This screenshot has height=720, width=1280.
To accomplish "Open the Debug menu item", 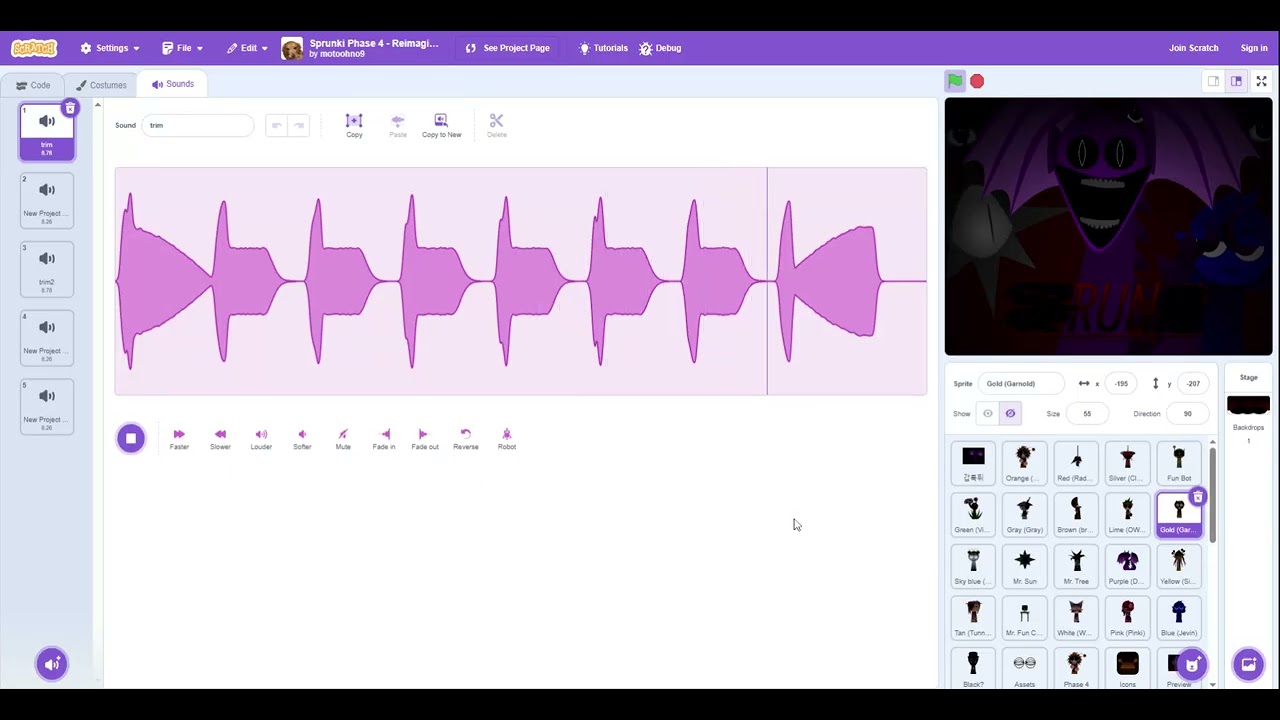I will point(660,48).
